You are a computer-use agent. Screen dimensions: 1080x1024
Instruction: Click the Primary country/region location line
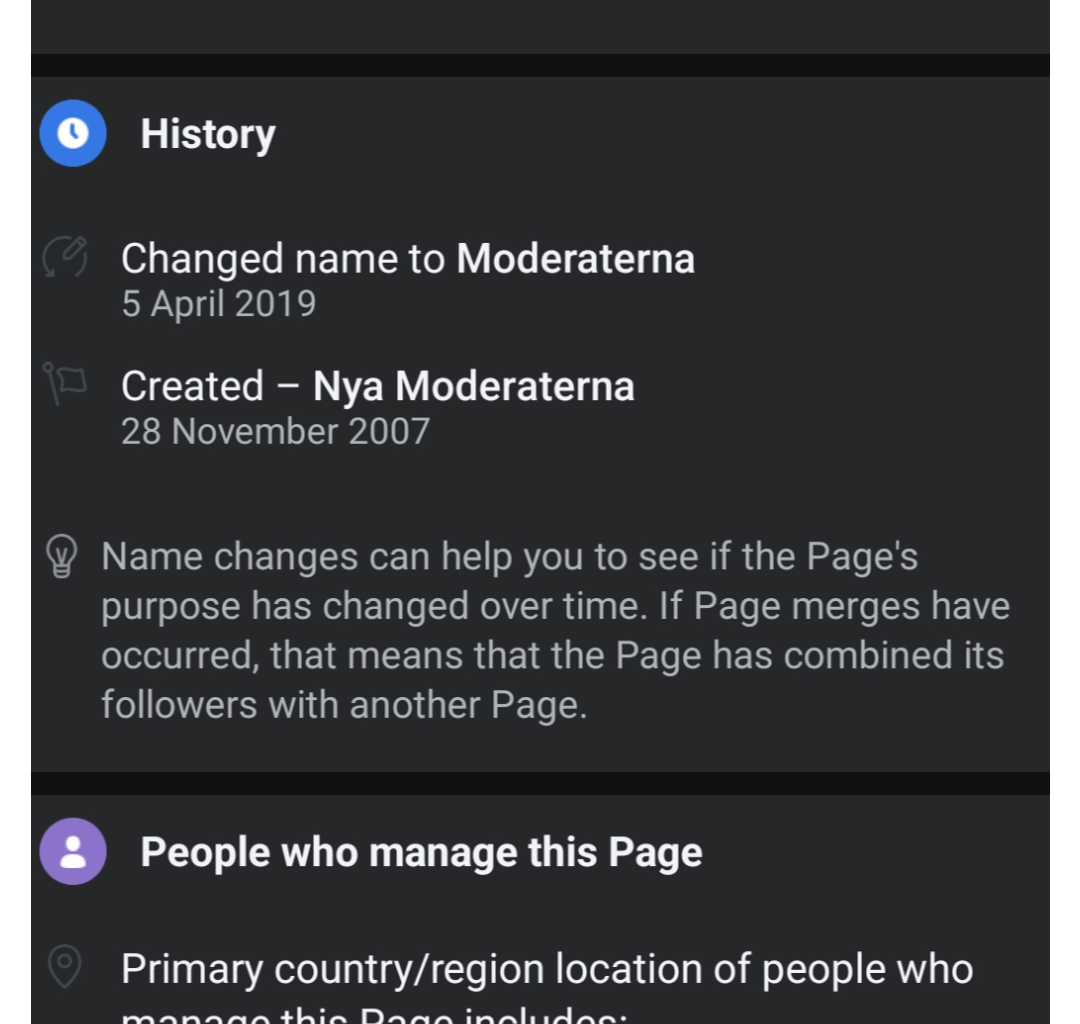click(x=546, y=967)
